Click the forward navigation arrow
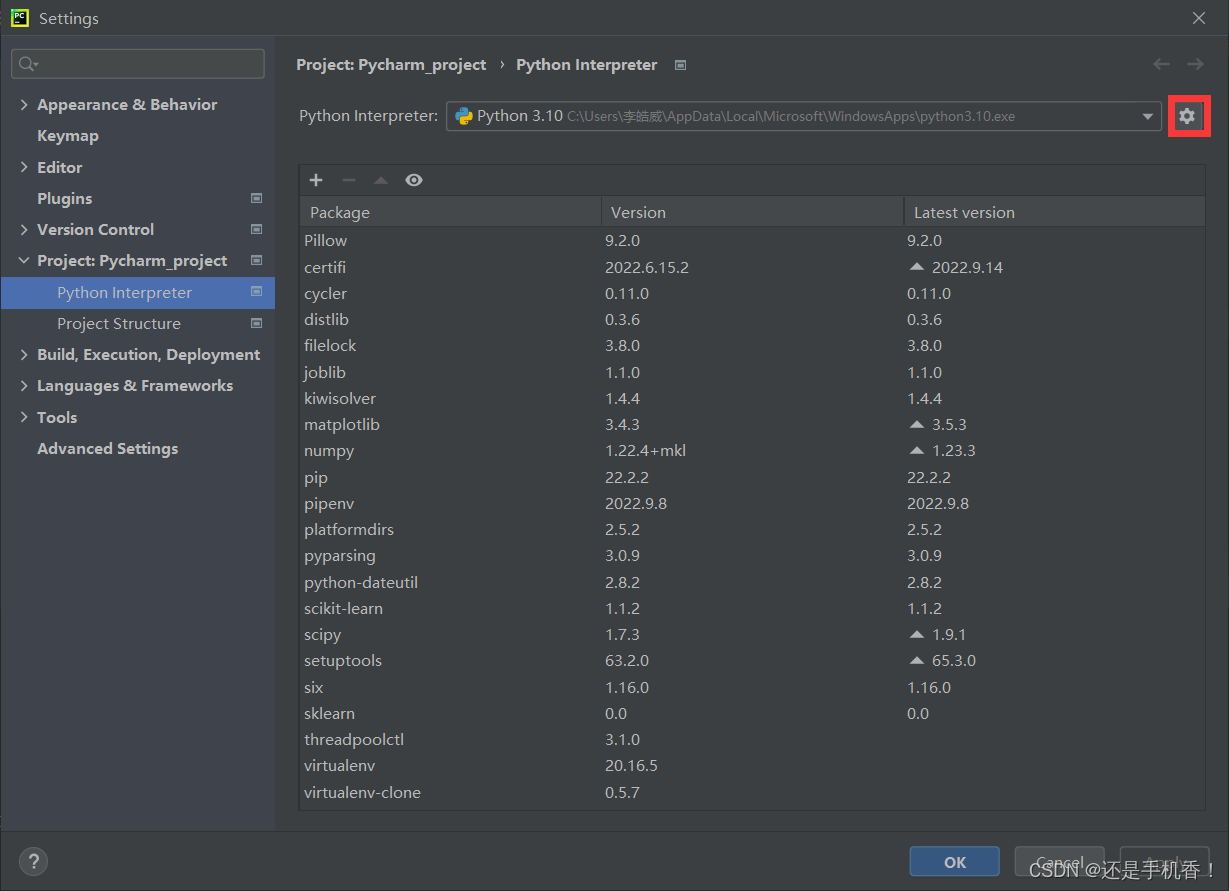The height and width of the screenshot is (891, 1229). [x=1195, y=64]
